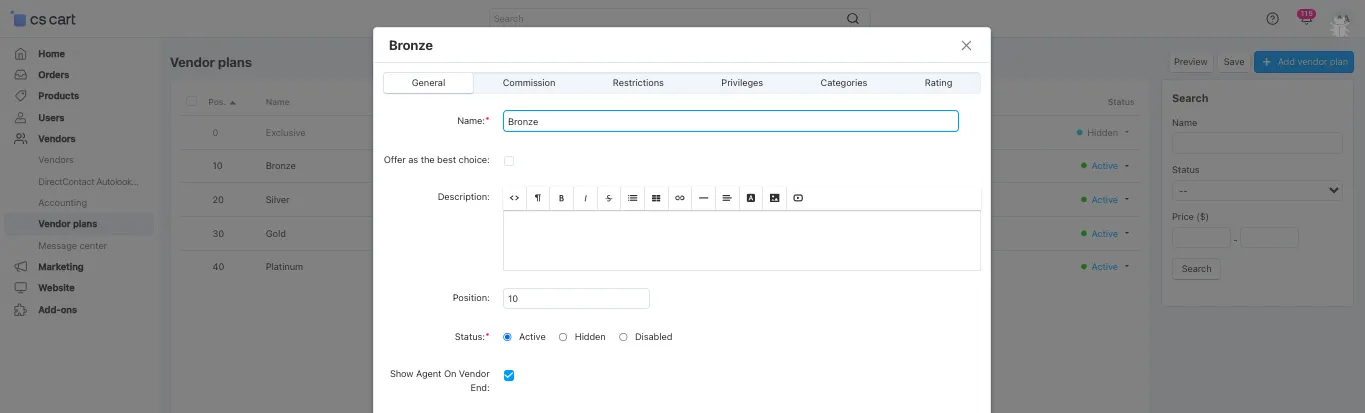Insert horizontal line in description editor
Image resolution: width=1365 pixels, height=413 pixels.
click(704, 198)
